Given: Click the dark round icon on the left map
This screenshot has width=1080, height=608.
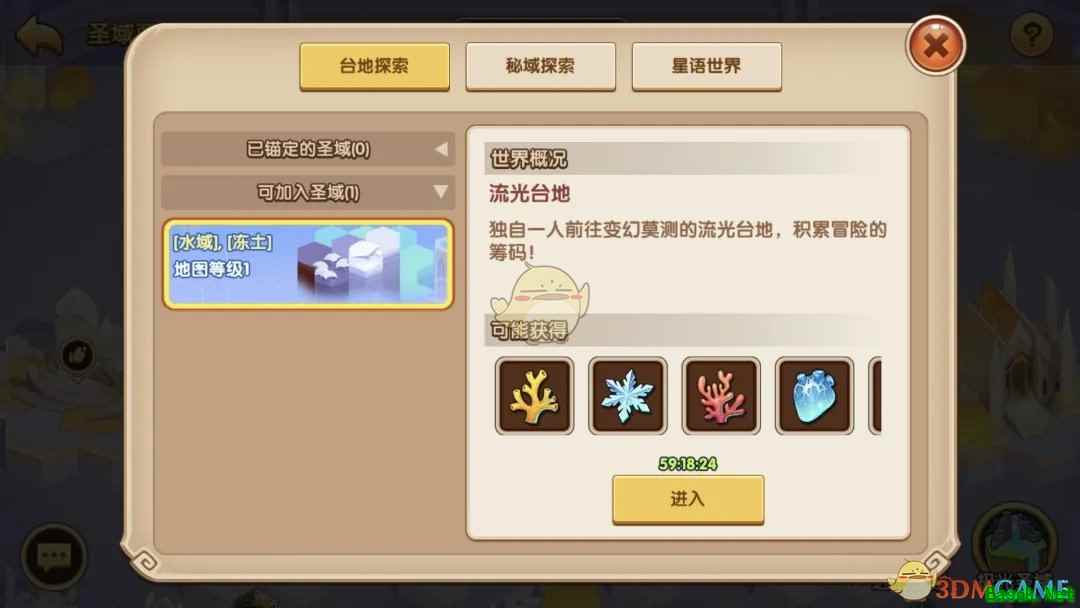Looking at the screenshot, I should (x=77, y=355).
